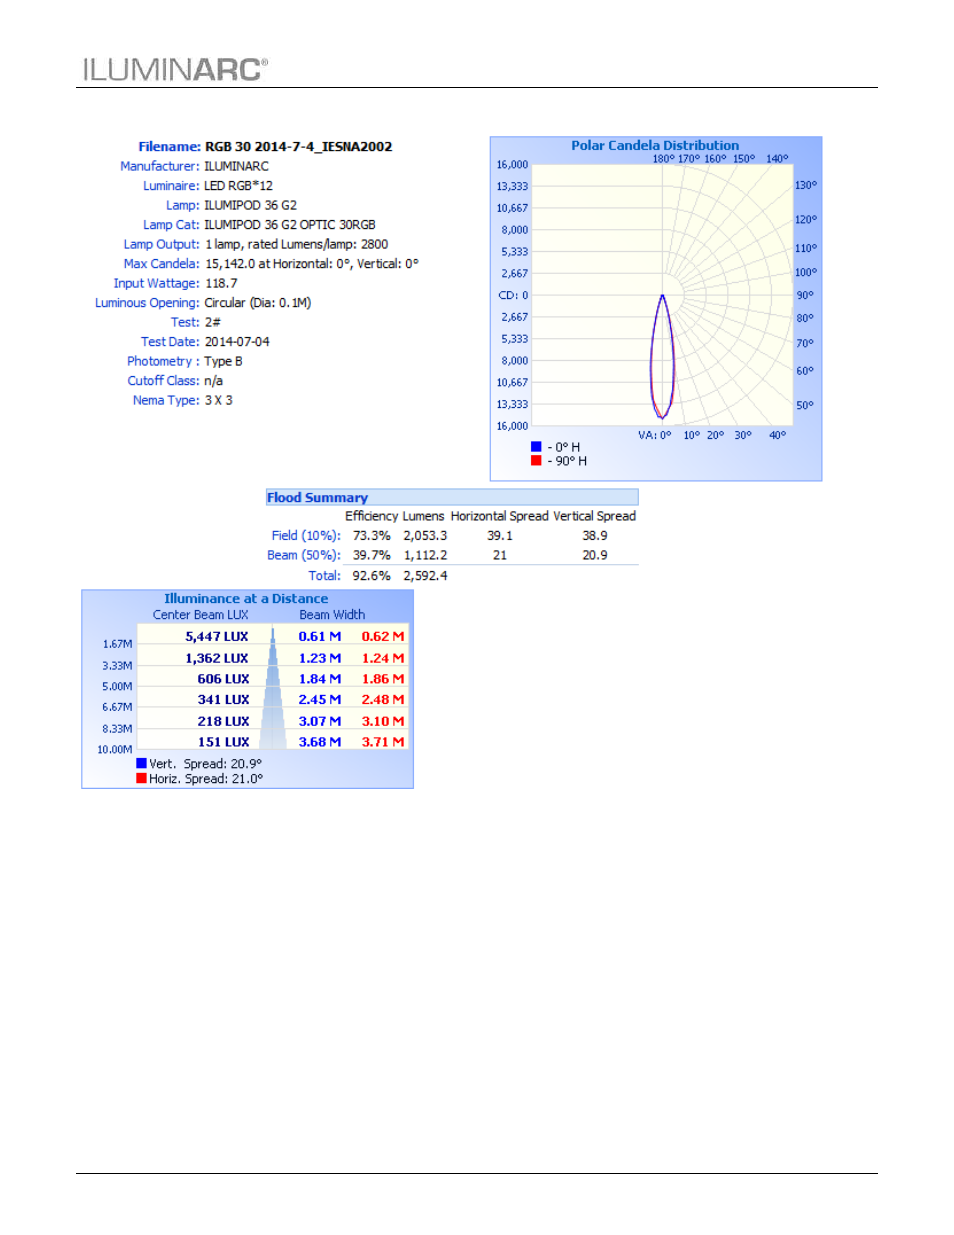Click blue beam width 3.68 M

[x=320, y=742]
